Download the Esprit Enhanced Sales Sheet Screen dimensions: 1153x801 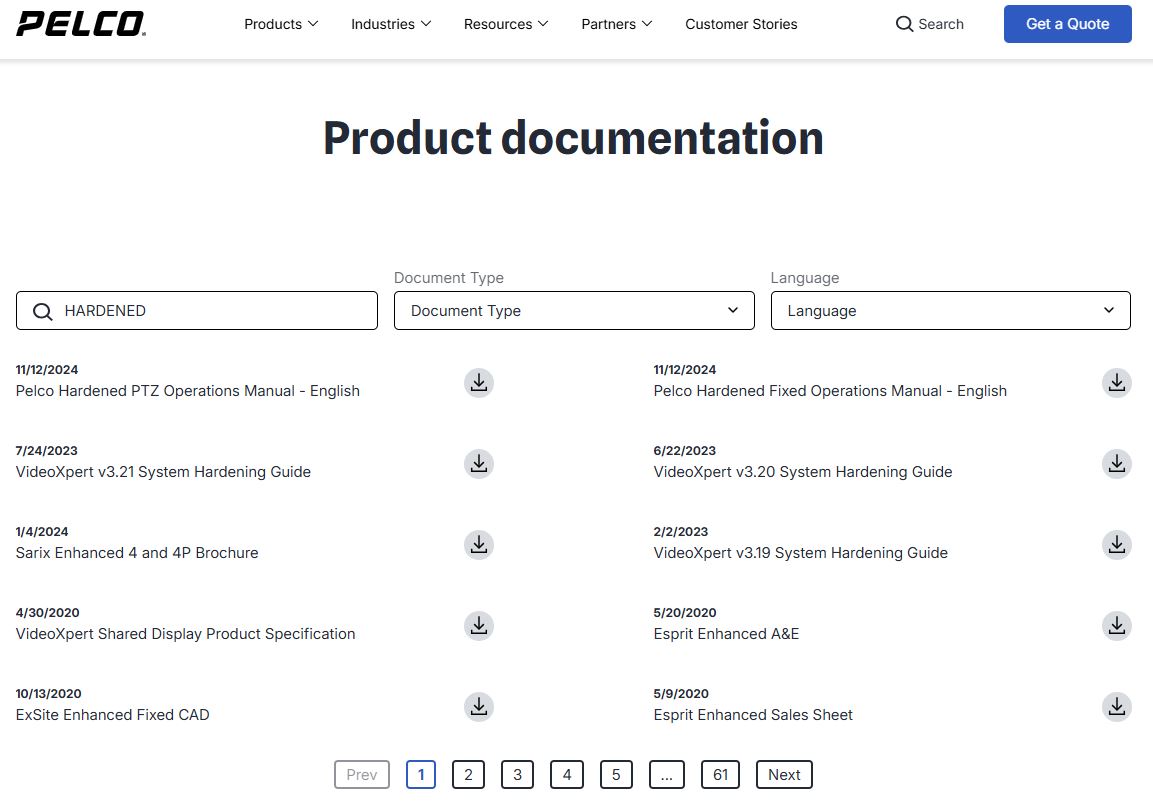point(1116,707)
